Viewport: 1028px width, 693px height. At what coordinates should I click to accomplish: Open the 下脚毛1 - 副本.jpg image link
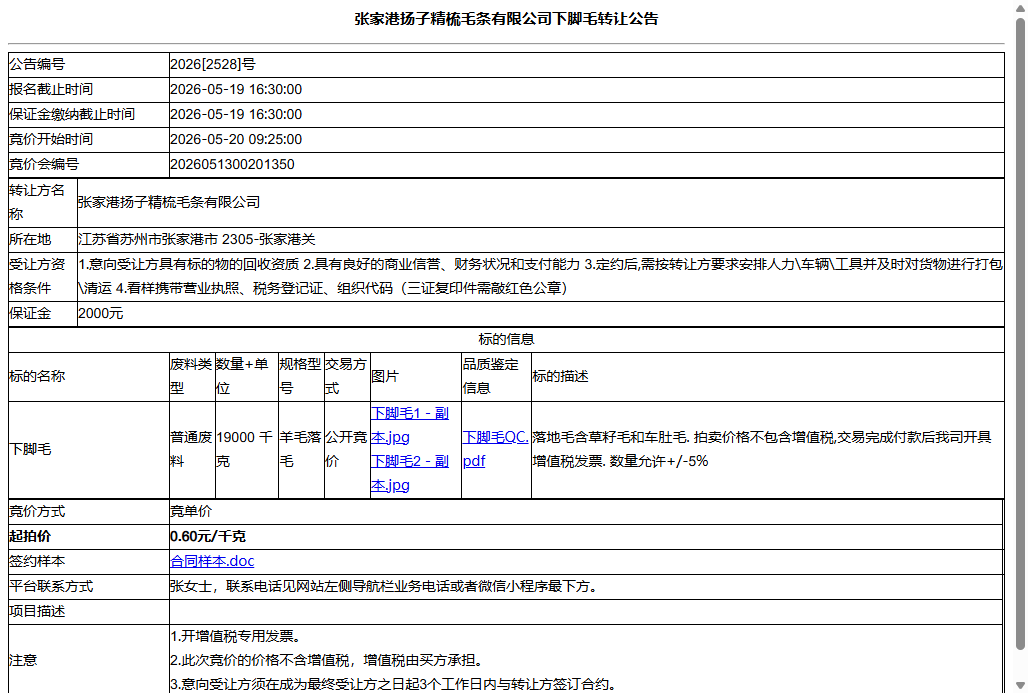(410, 425)
